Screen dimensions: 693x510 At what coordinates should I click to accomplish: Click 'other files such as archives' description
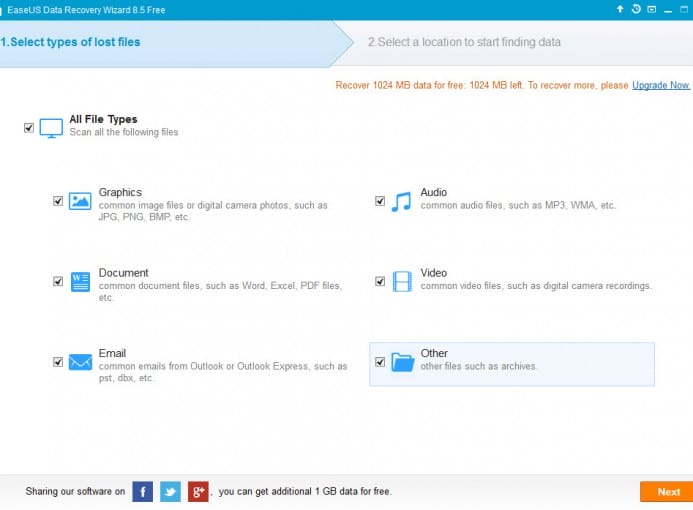(479, 366)
